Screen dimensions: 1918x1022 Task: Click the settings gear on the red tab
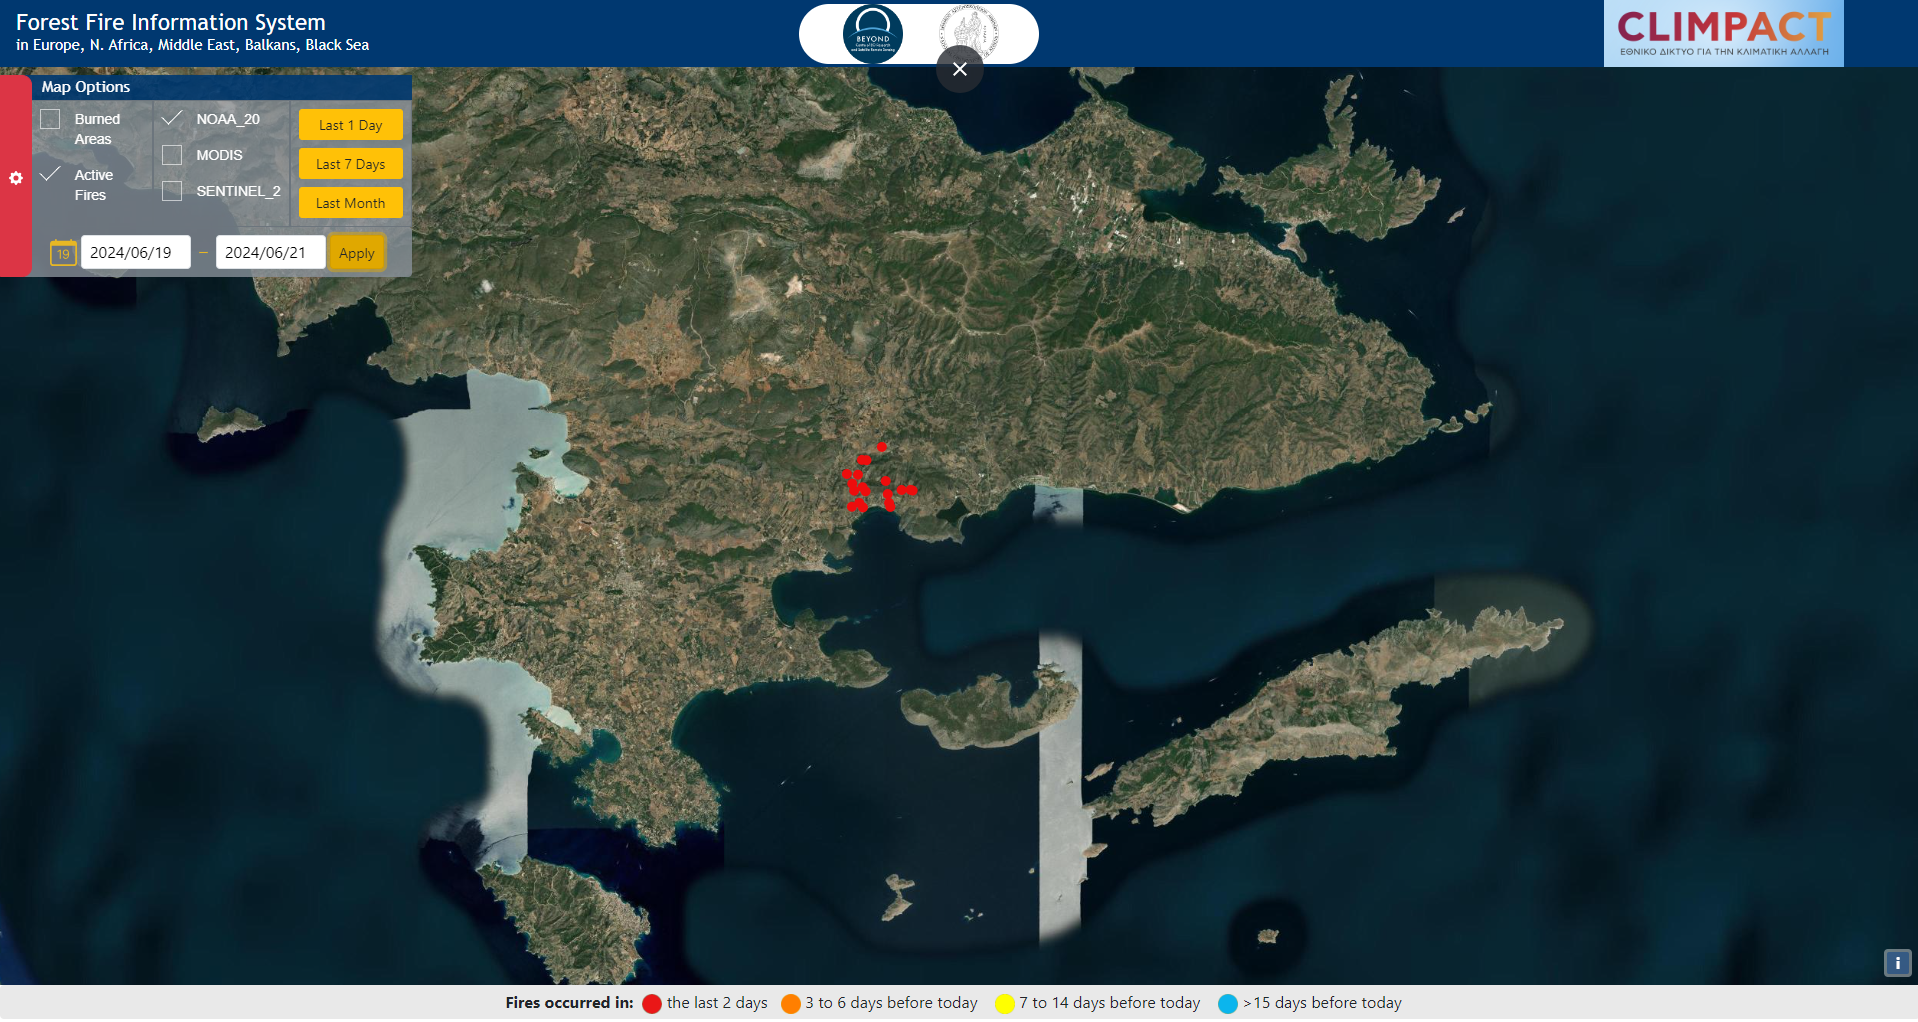16,178
